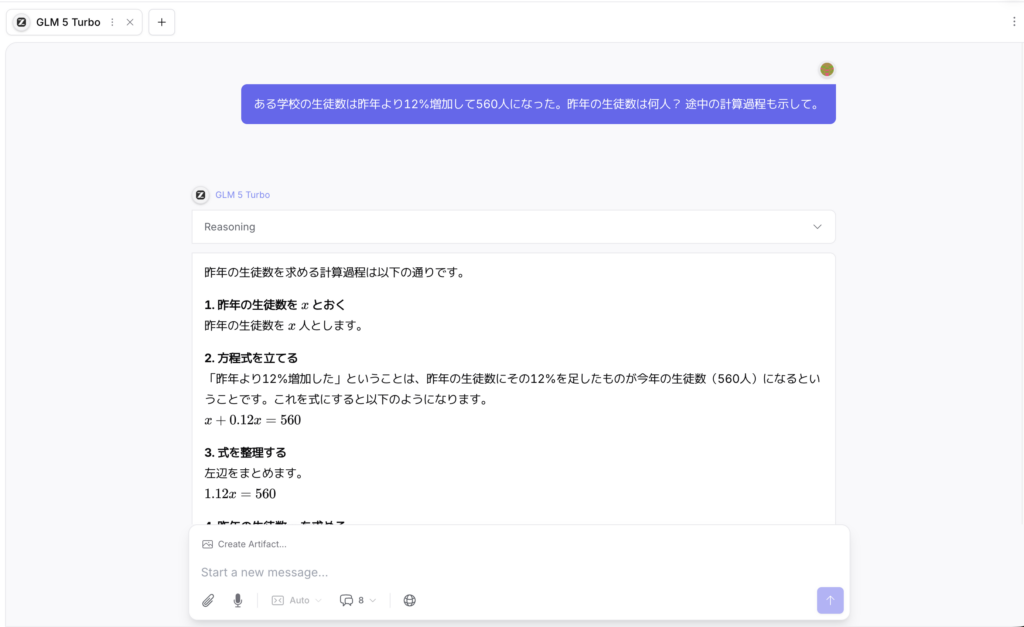Close the GLM 5 Turbo tab
Image resolution: width=1024 pixels, height=627 pixels.
[130, 22]
